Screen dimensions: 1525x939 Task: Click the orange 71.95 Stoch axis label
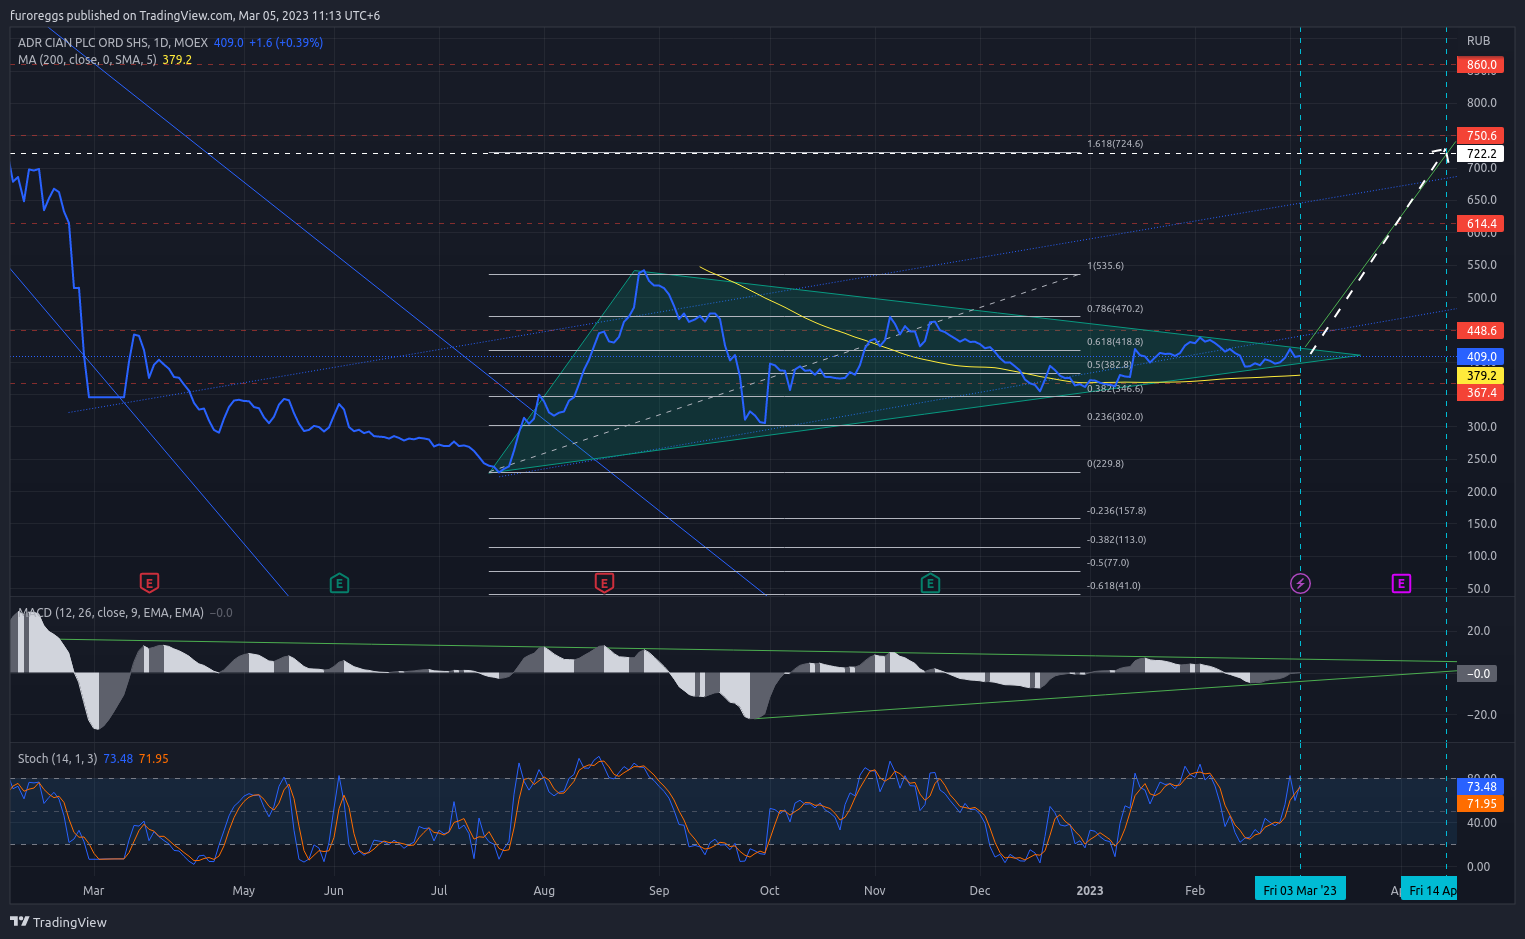tap(1481, 804)
